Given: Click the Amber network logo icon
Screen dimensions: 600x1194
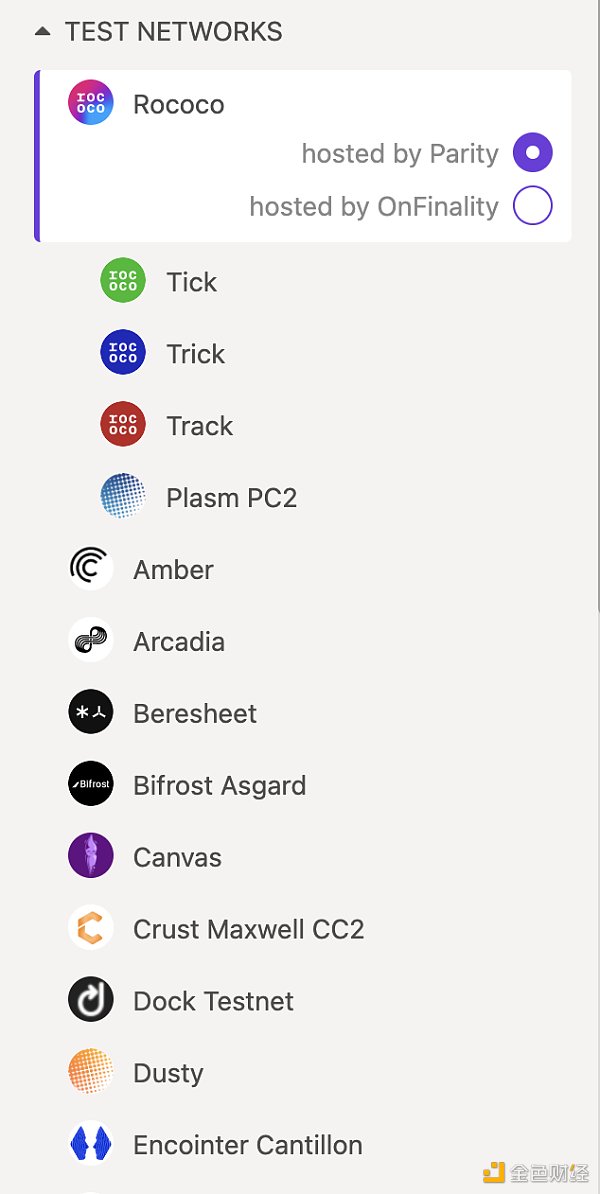Looking at the screenshot, I should 90,569.
